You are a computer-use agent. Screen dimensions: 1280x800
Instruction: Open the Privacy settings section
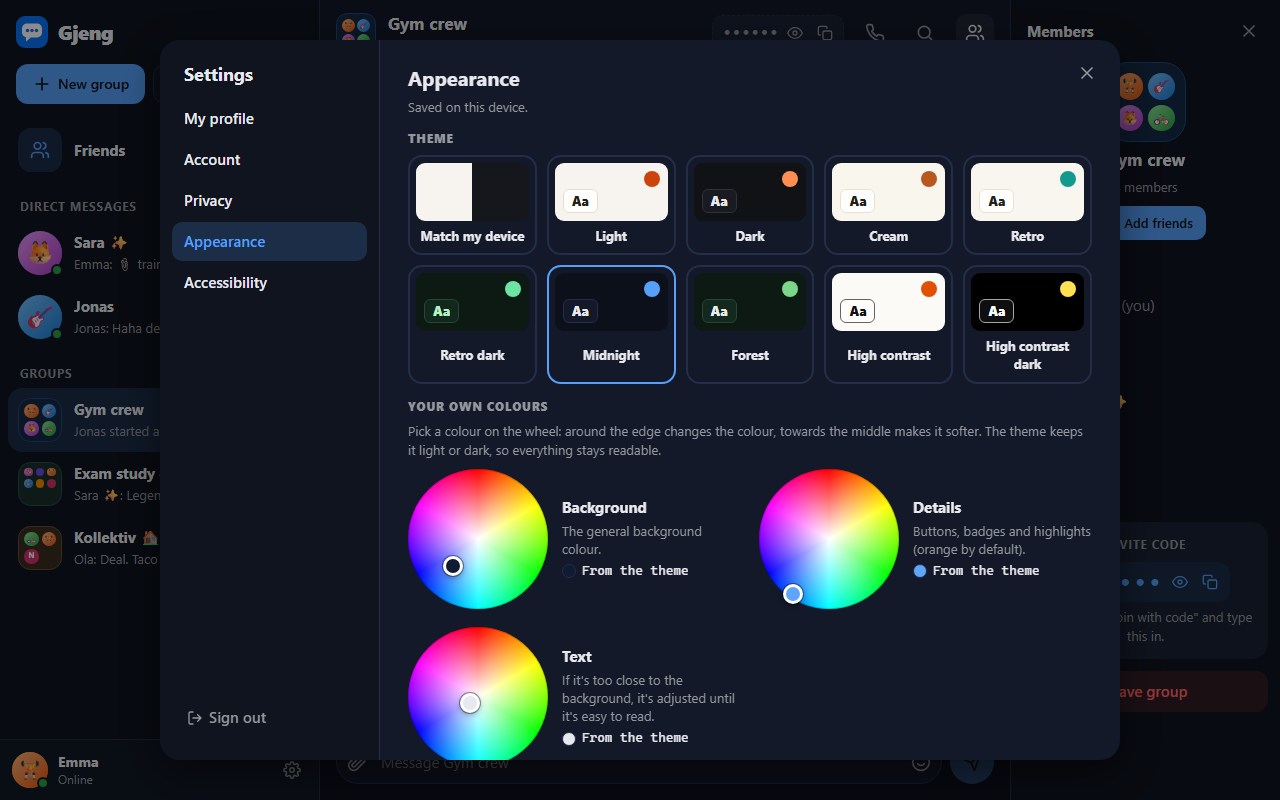pos(269,201)
